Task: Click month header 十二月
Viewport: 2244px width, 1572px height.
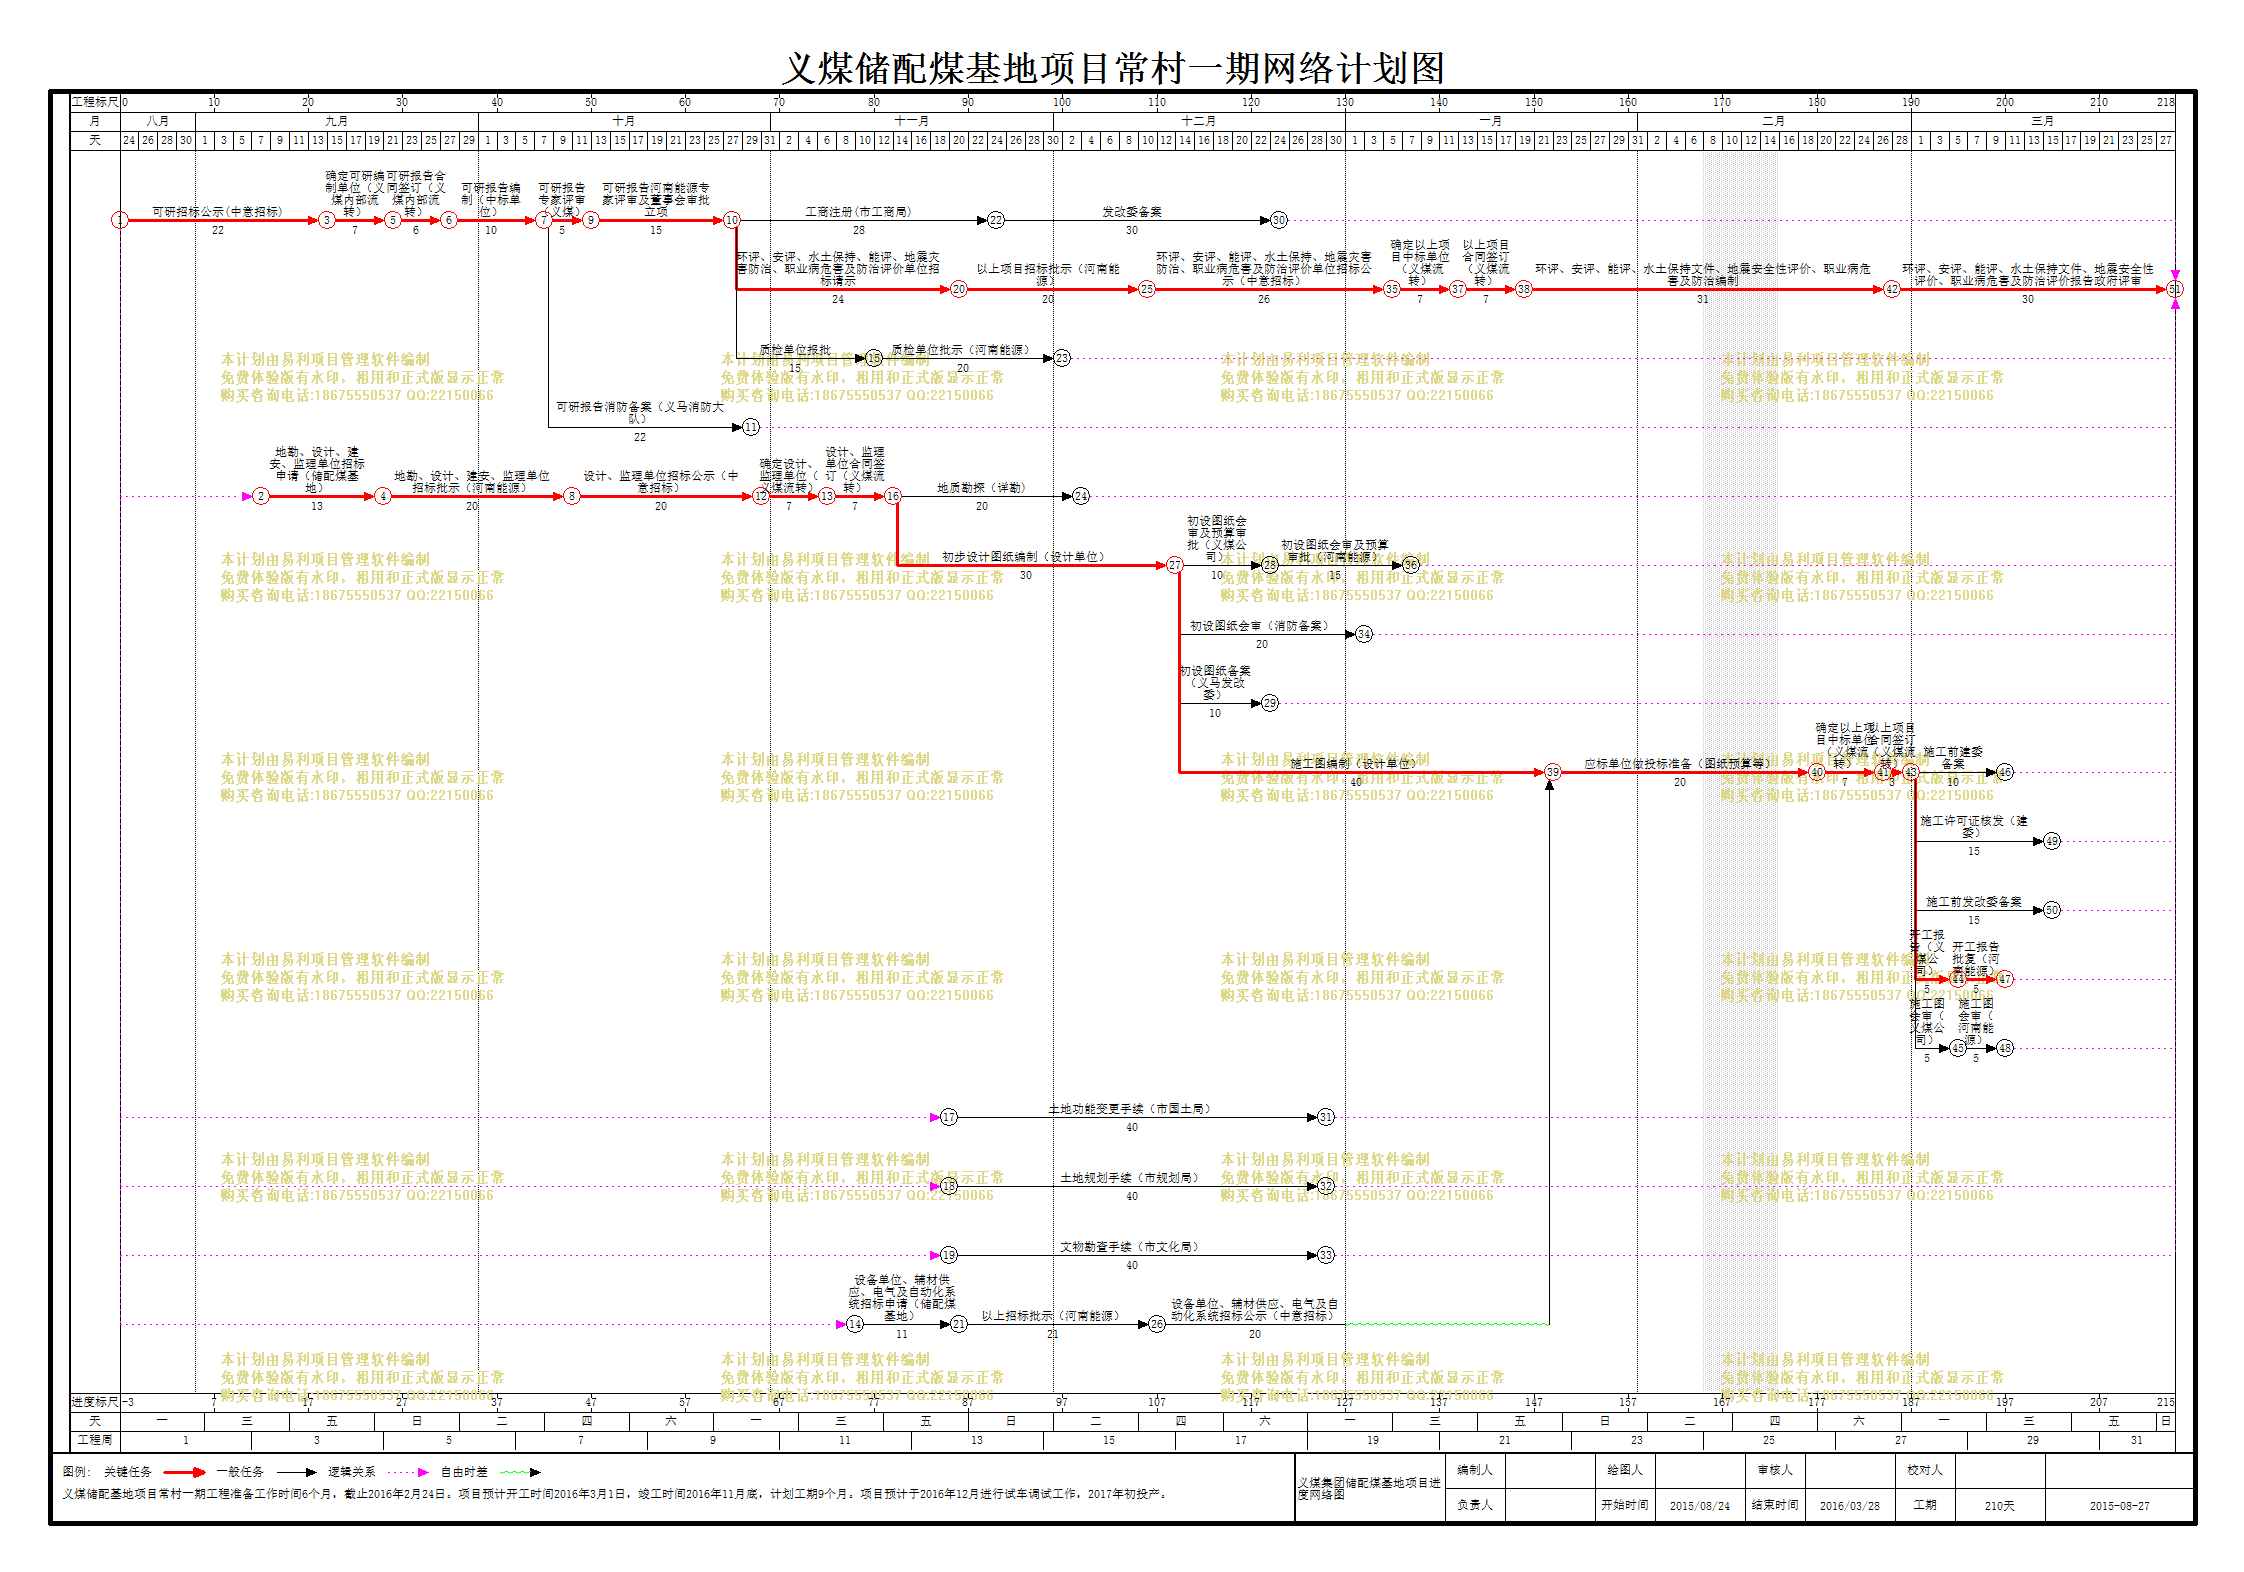Action: [x=1198, y=121]
